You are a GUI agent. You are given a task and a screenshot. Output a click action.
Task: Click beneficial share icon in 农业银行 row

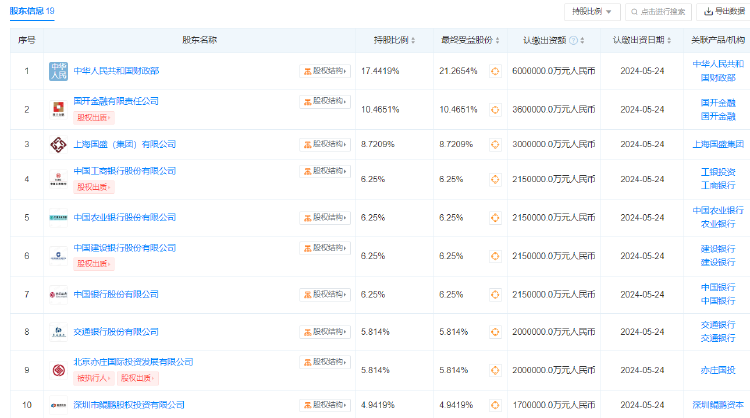coord(495,218)
